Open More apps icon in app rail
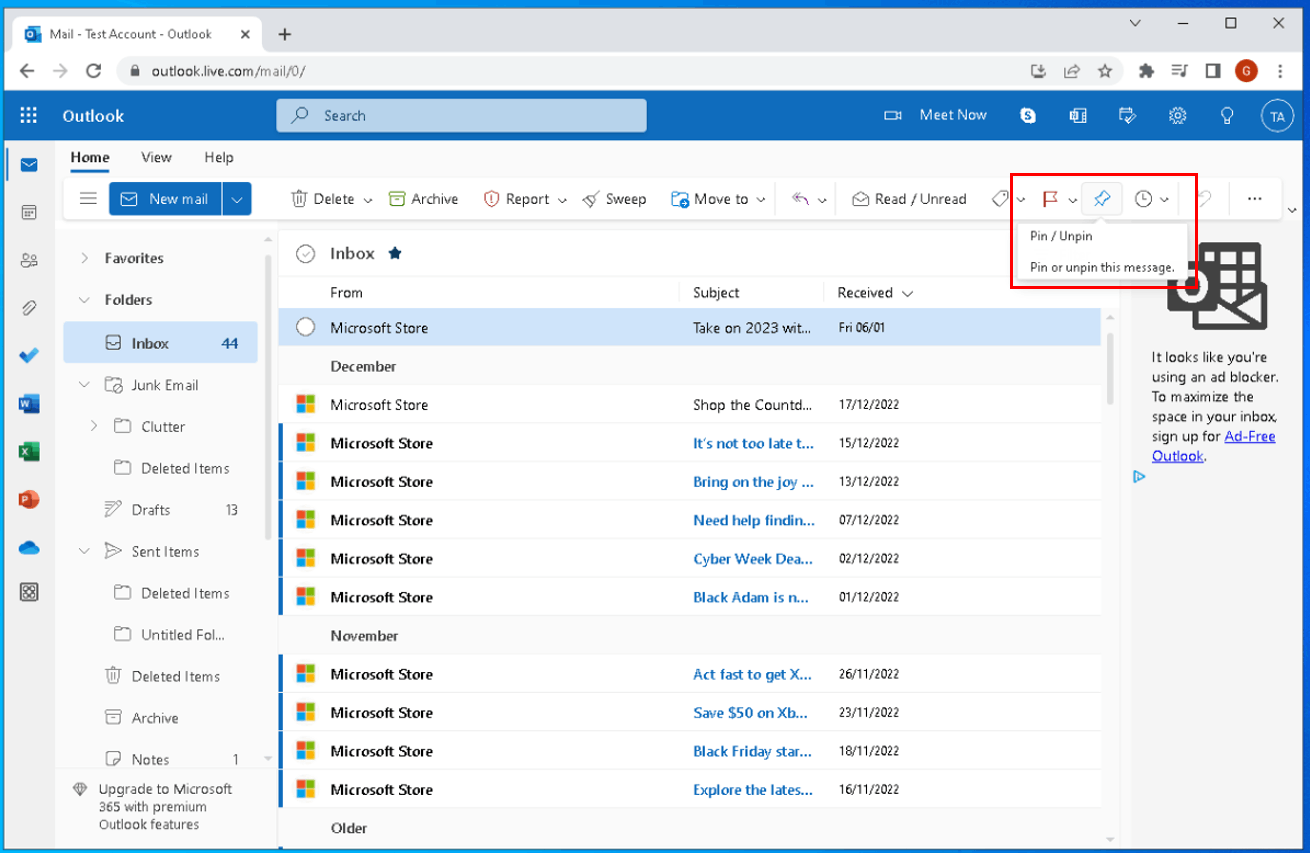Image resolution: width=1310 pixels, height=853 pixels. tap(29, 593)
